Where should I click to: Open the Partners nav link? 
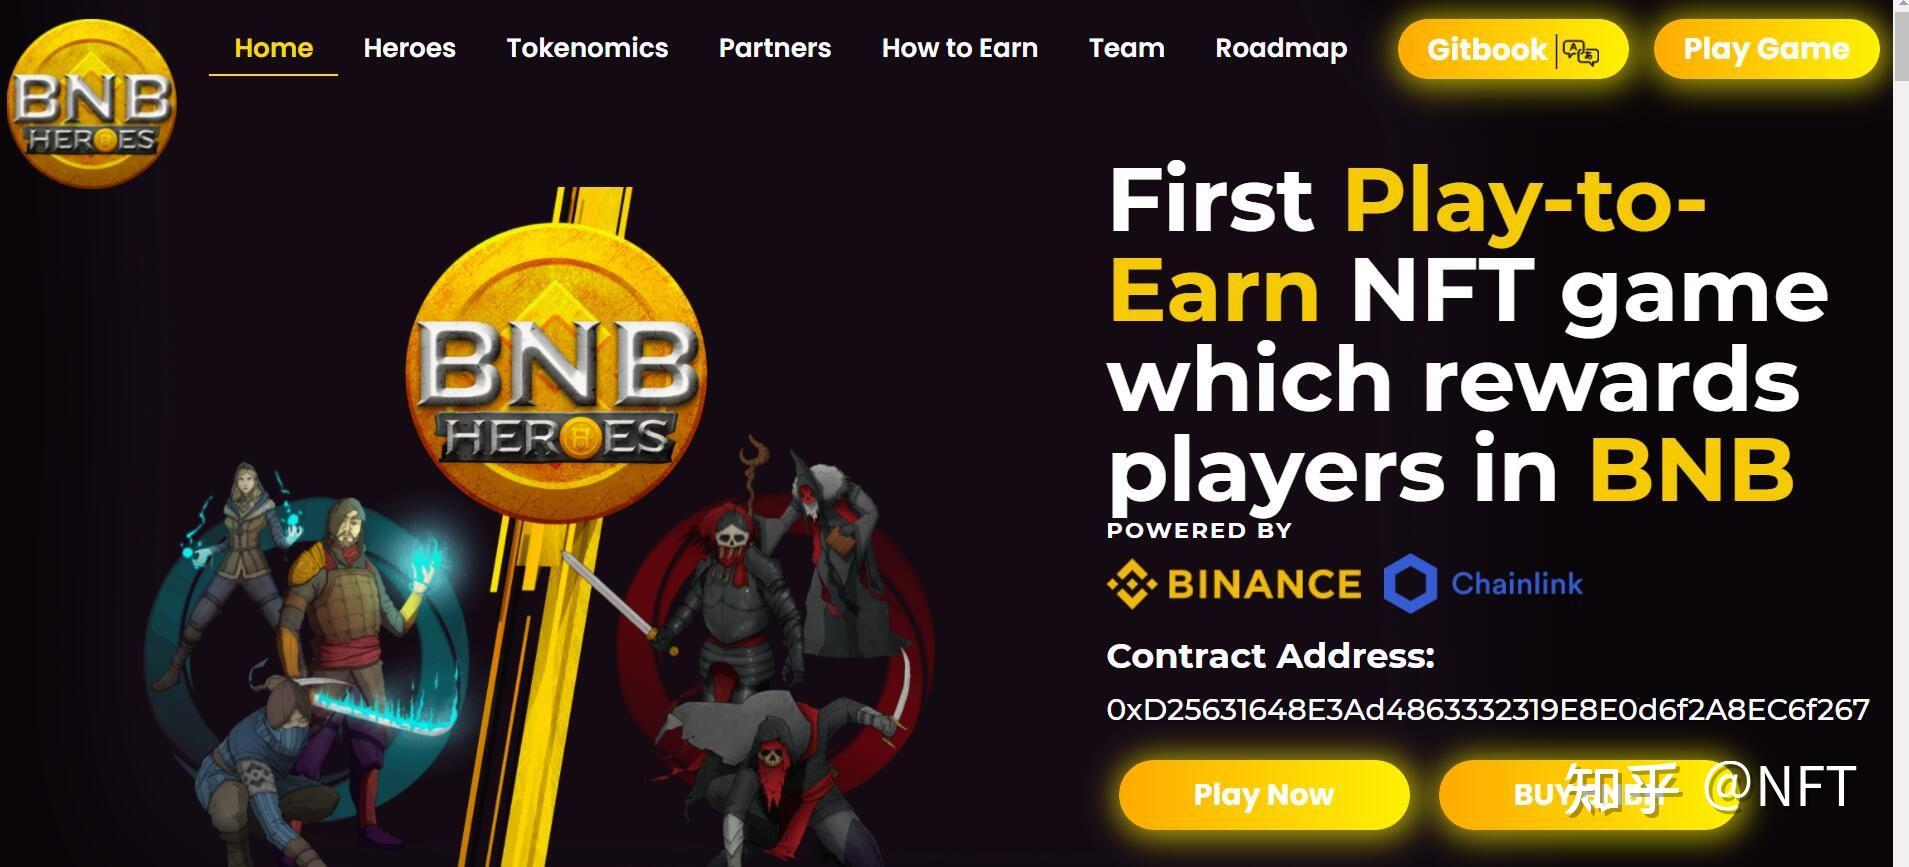click(x=775, y=48)
